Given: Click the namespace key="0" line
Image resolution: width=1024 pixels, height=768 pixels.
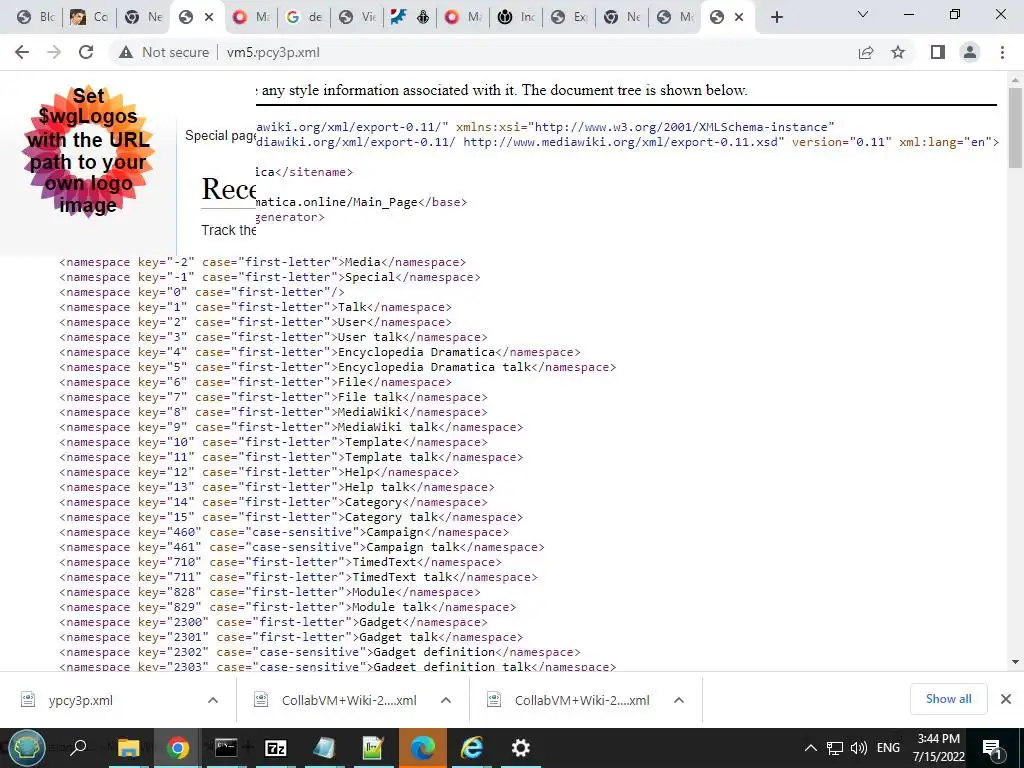Looking at the screenshot, I should [202, 292].
